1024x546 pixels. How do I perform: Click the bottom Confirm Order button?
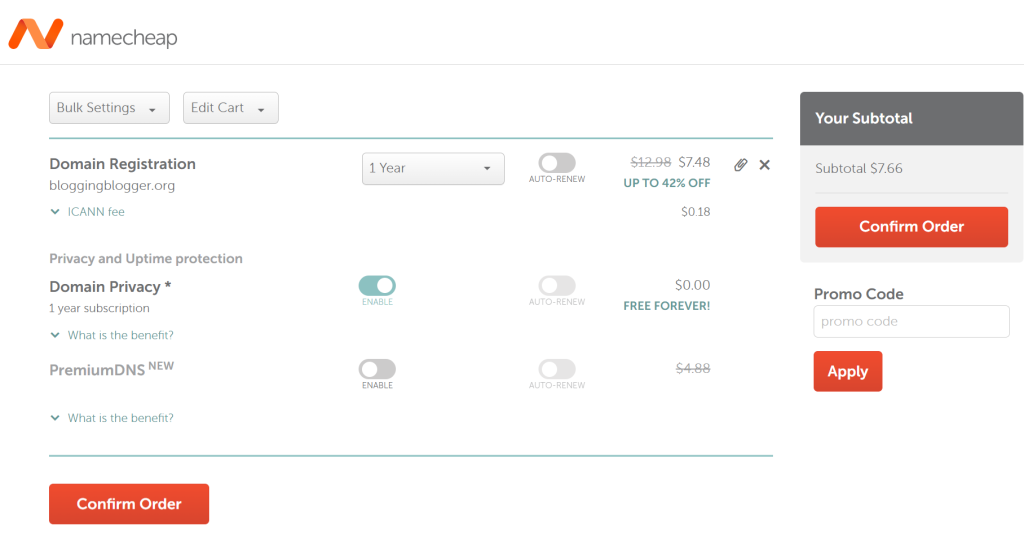point(129,504)
